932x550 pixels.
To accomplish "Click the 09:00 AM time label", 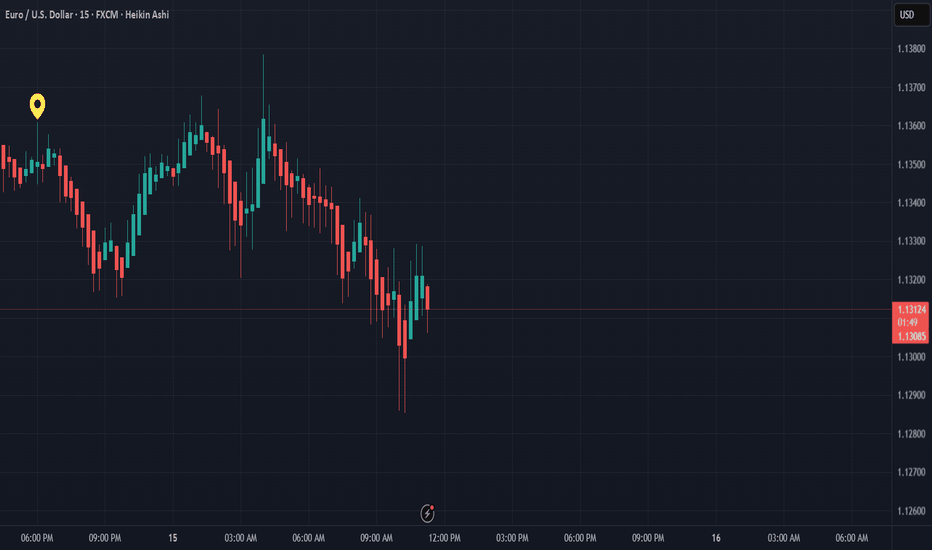I will click(376, 538).
